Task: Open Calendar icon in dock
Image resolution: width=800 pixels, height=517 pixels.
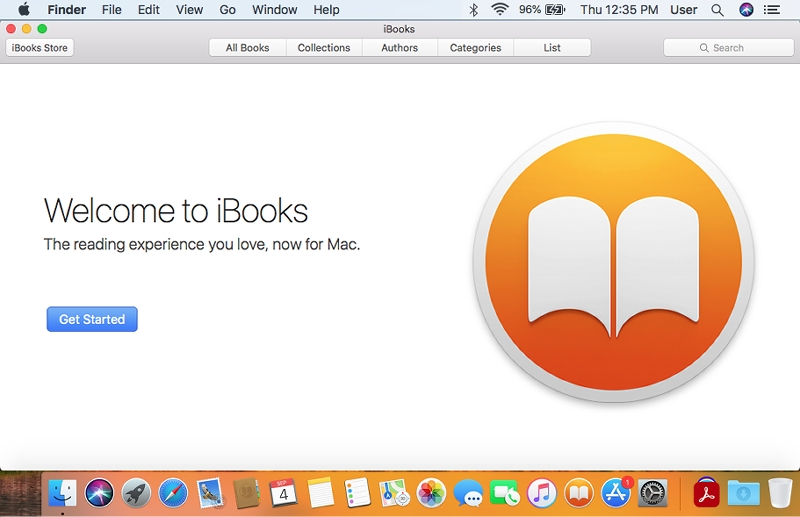Action: [x=283, y=494]
